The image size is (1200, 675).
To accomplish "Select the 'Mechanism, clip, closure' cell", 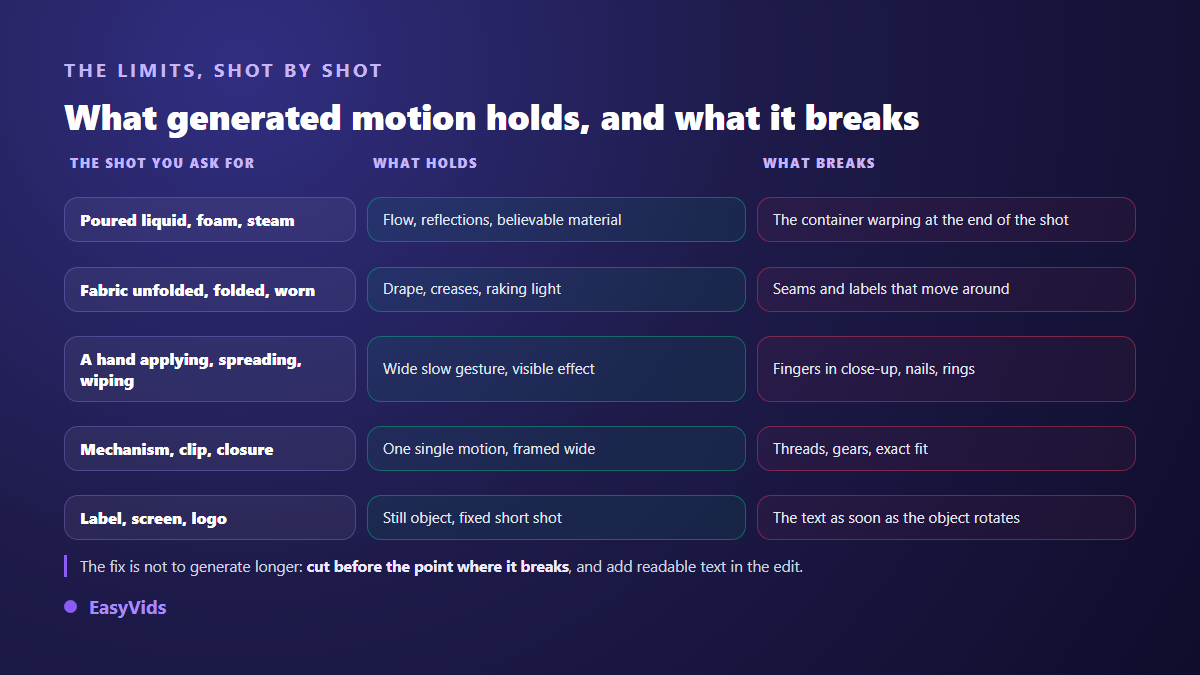I will [210, 449].
